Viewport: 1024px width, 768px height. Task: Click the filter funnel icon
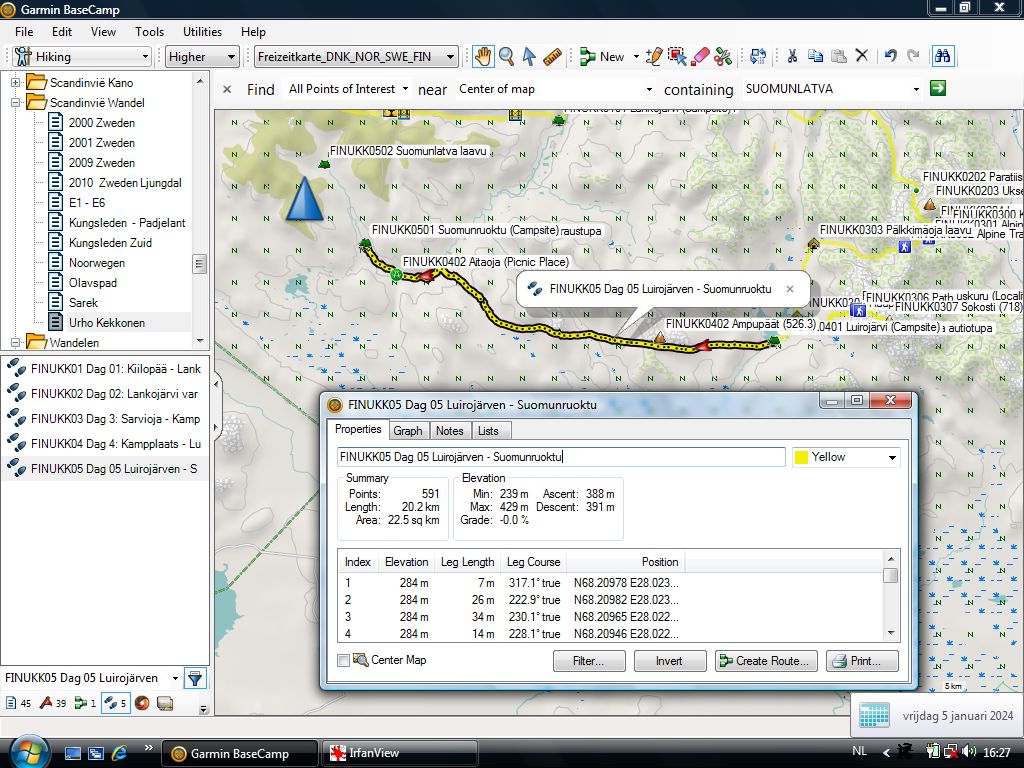pos(195,678)
